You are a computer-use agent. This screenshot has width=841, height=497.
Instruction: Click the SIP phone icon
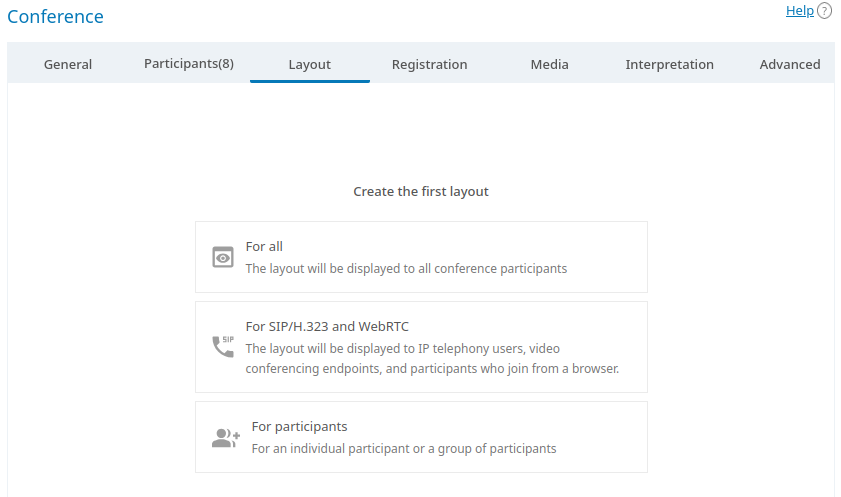click(223, 347)
